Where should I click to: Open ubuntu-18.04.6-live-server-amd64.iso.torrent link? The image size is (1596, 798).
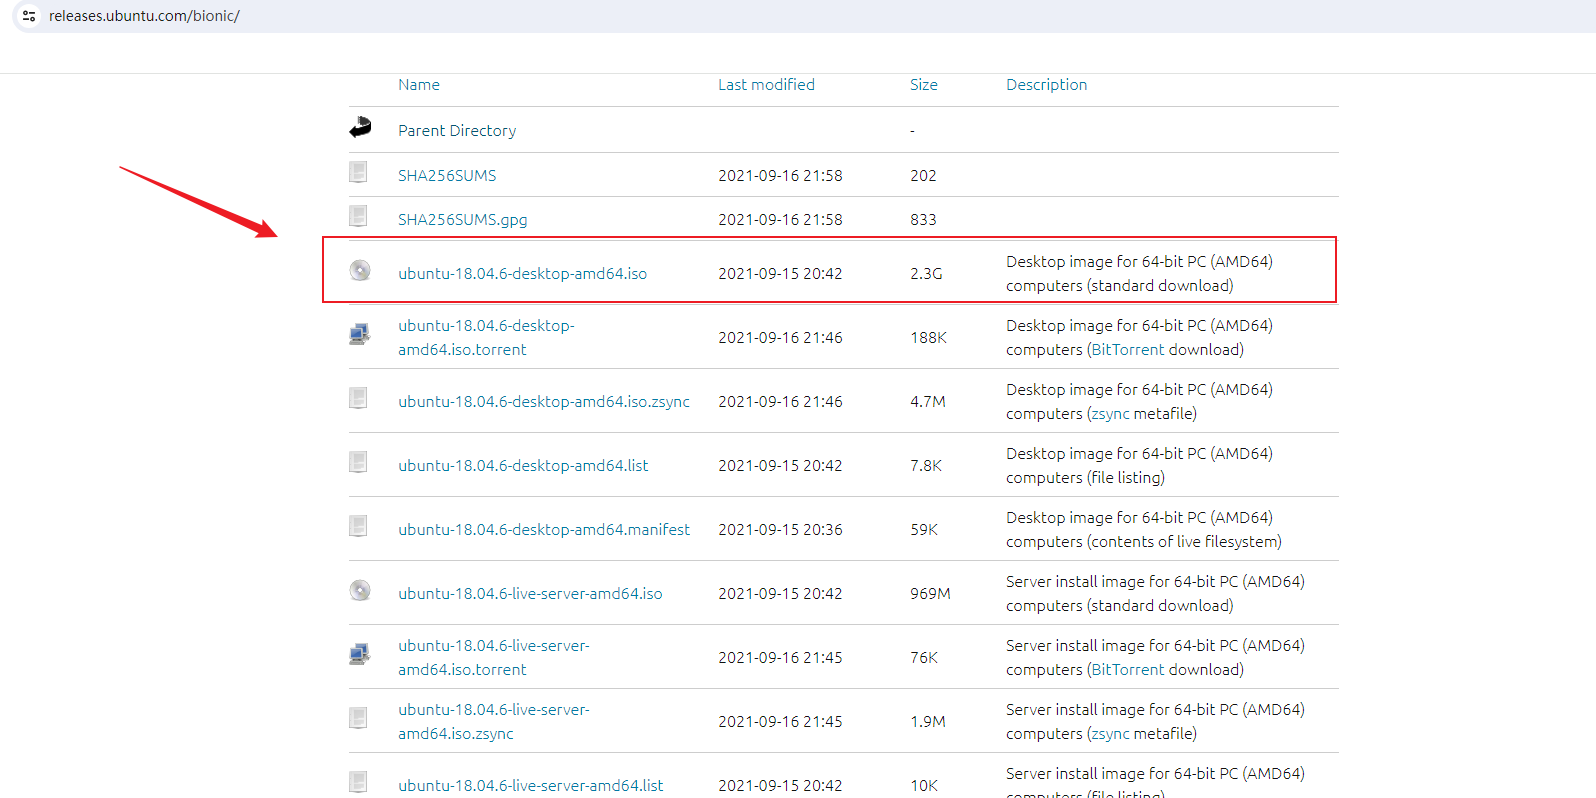tap(494, 658)
